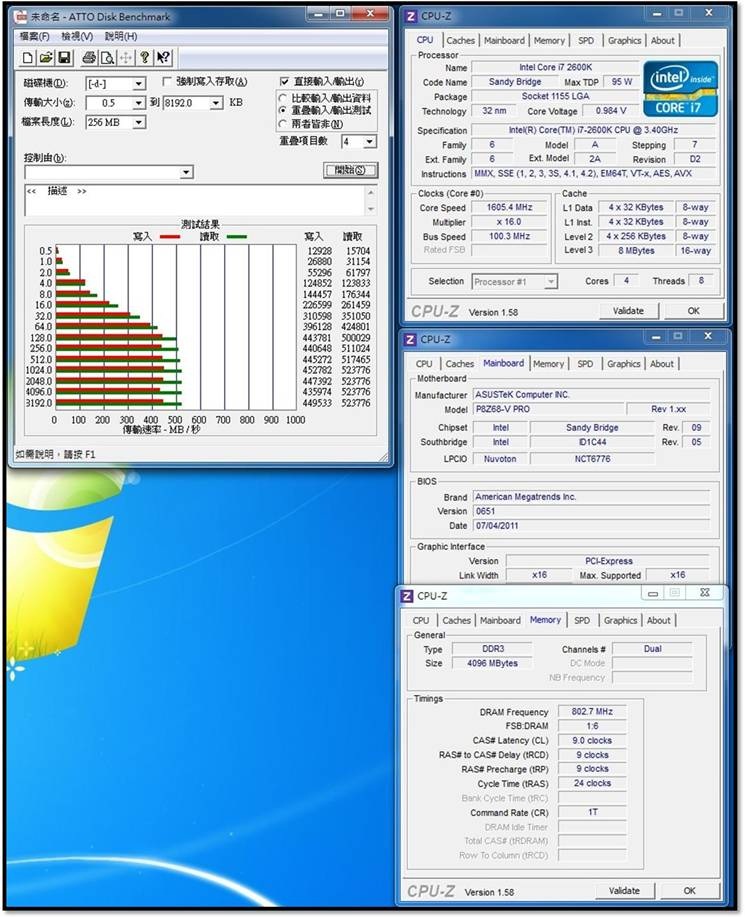Switch to CPU tab in Mainboard CPU-Z window

tap(424, 364)
